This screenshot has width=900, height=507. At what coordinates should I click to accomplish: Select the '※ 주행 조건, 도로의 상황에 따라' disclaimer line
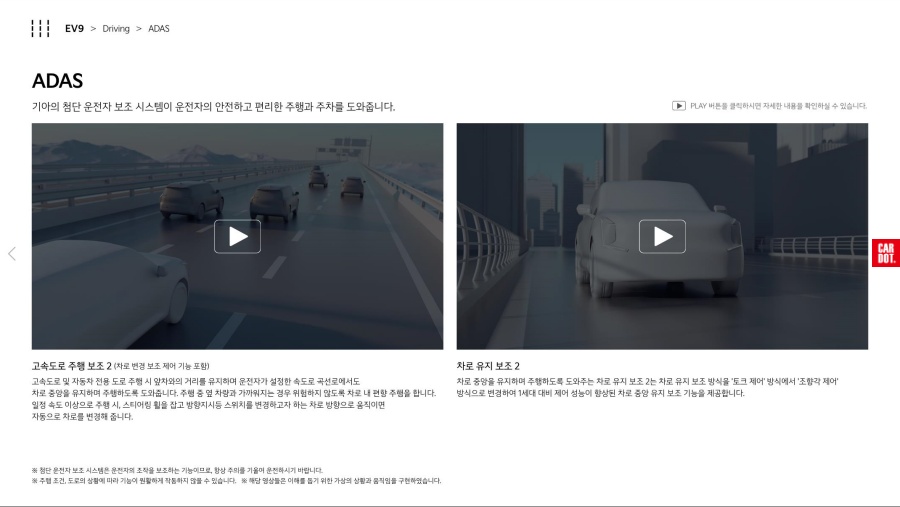pos(134,481)
